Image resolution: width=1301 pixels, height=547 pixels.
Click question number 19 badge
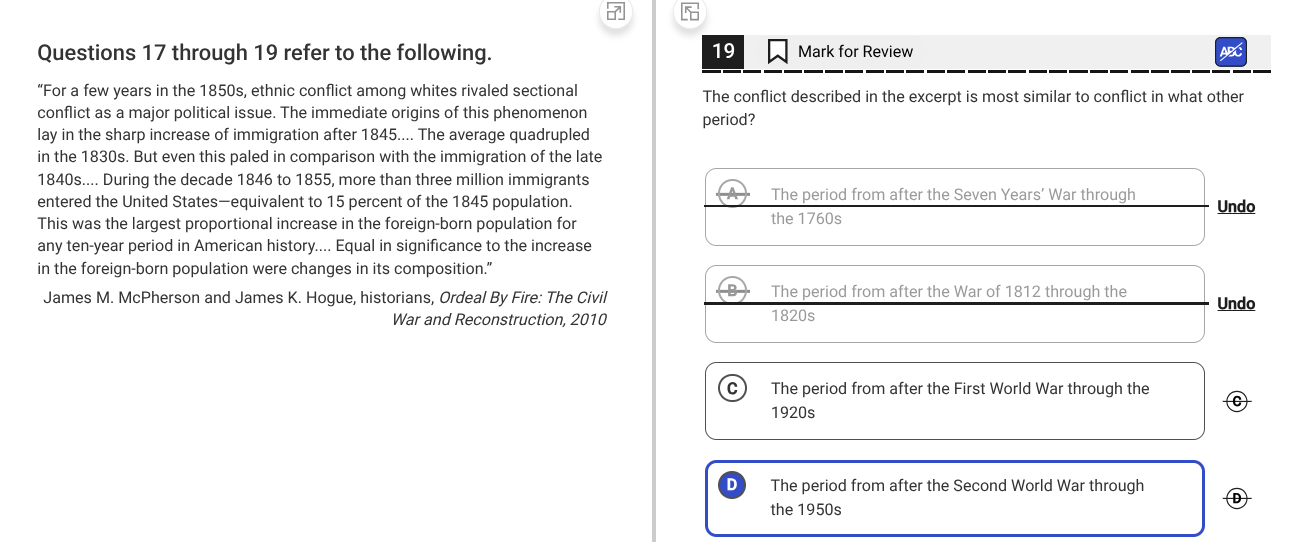click(x=723, y=51)
